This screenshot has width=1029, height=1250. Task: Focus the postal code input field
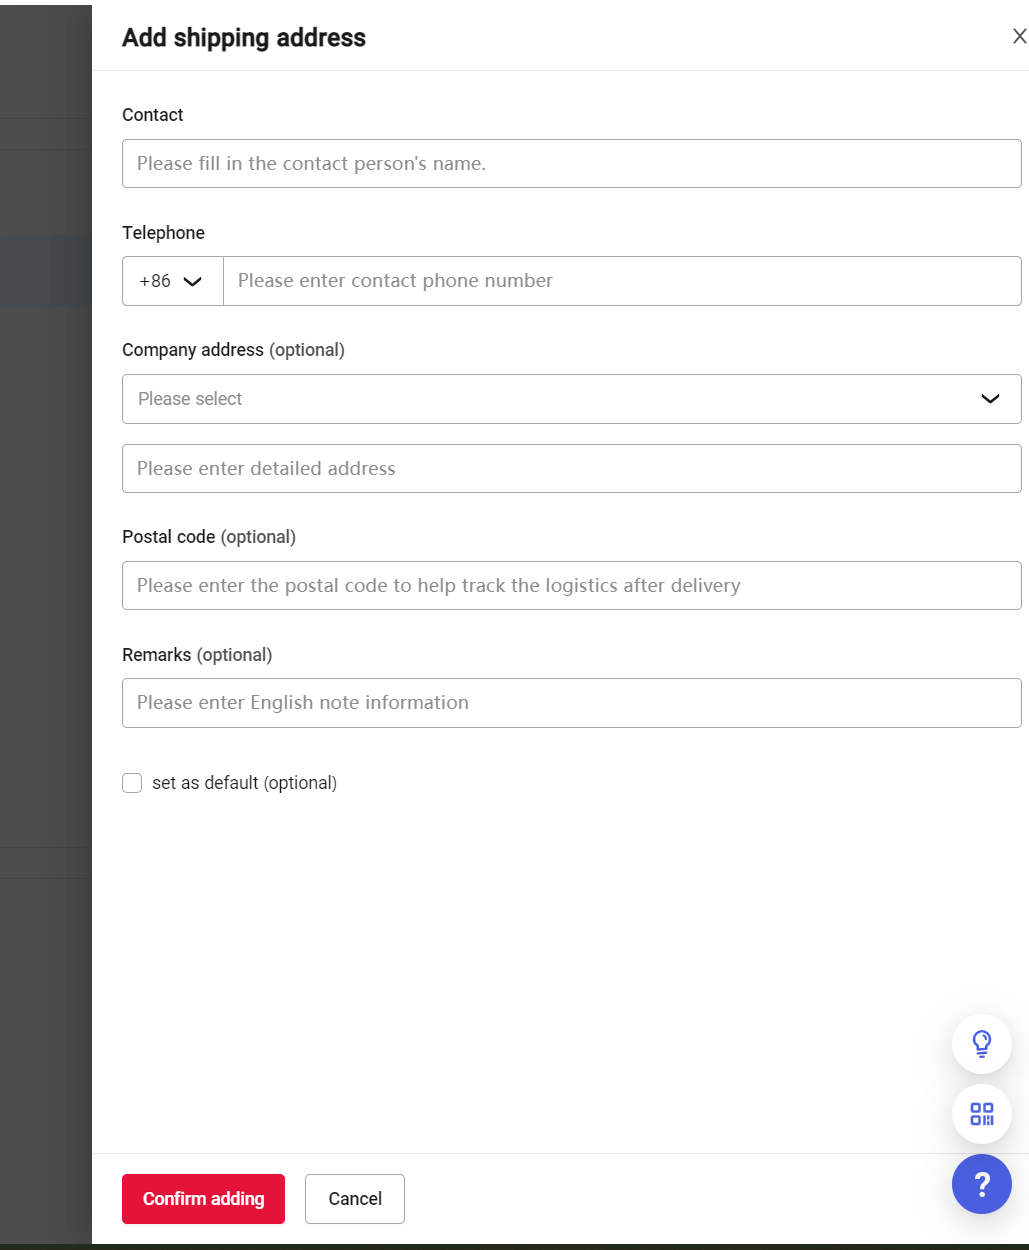tap(571, 585)
